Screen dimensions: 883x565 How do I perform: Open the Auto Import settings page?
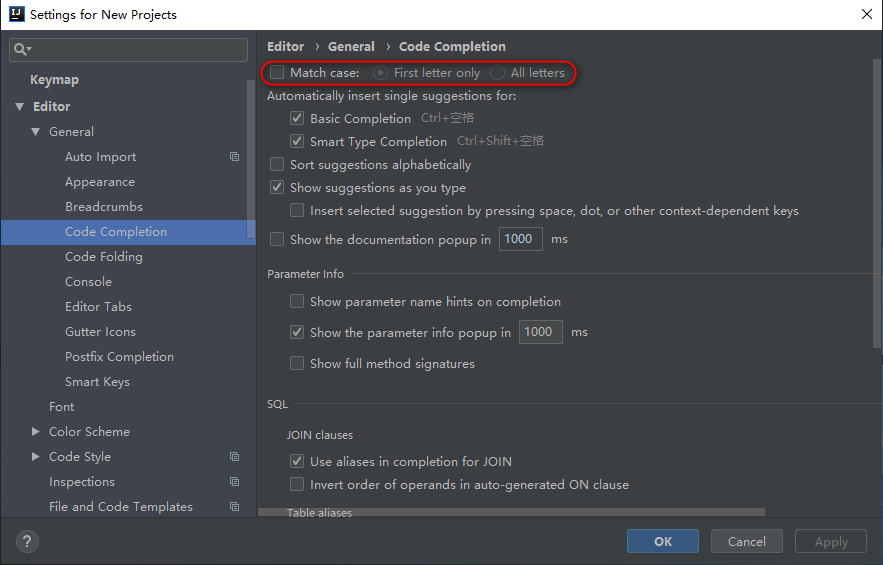click(x=100, y=157)
